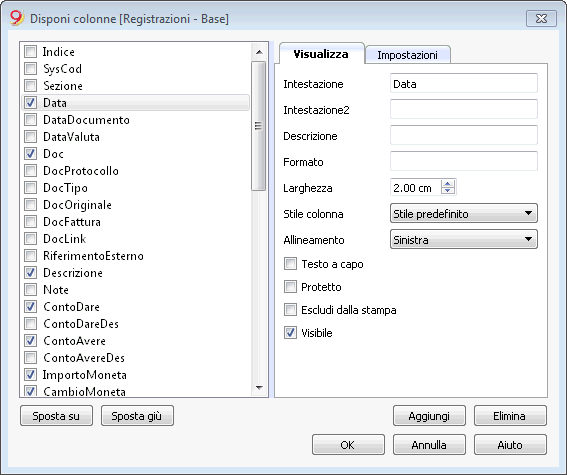Expand the Allineamento dropdown
The image size is (567, 475).
[464, 240]
